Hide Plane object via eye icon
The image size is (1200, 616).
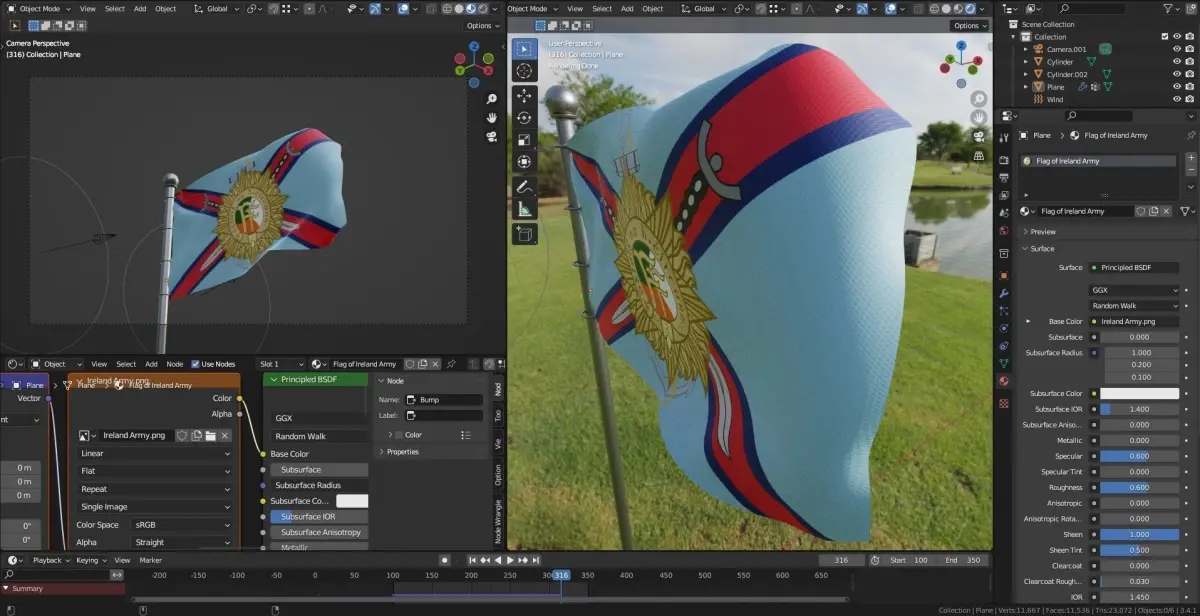coord(1178,87)
